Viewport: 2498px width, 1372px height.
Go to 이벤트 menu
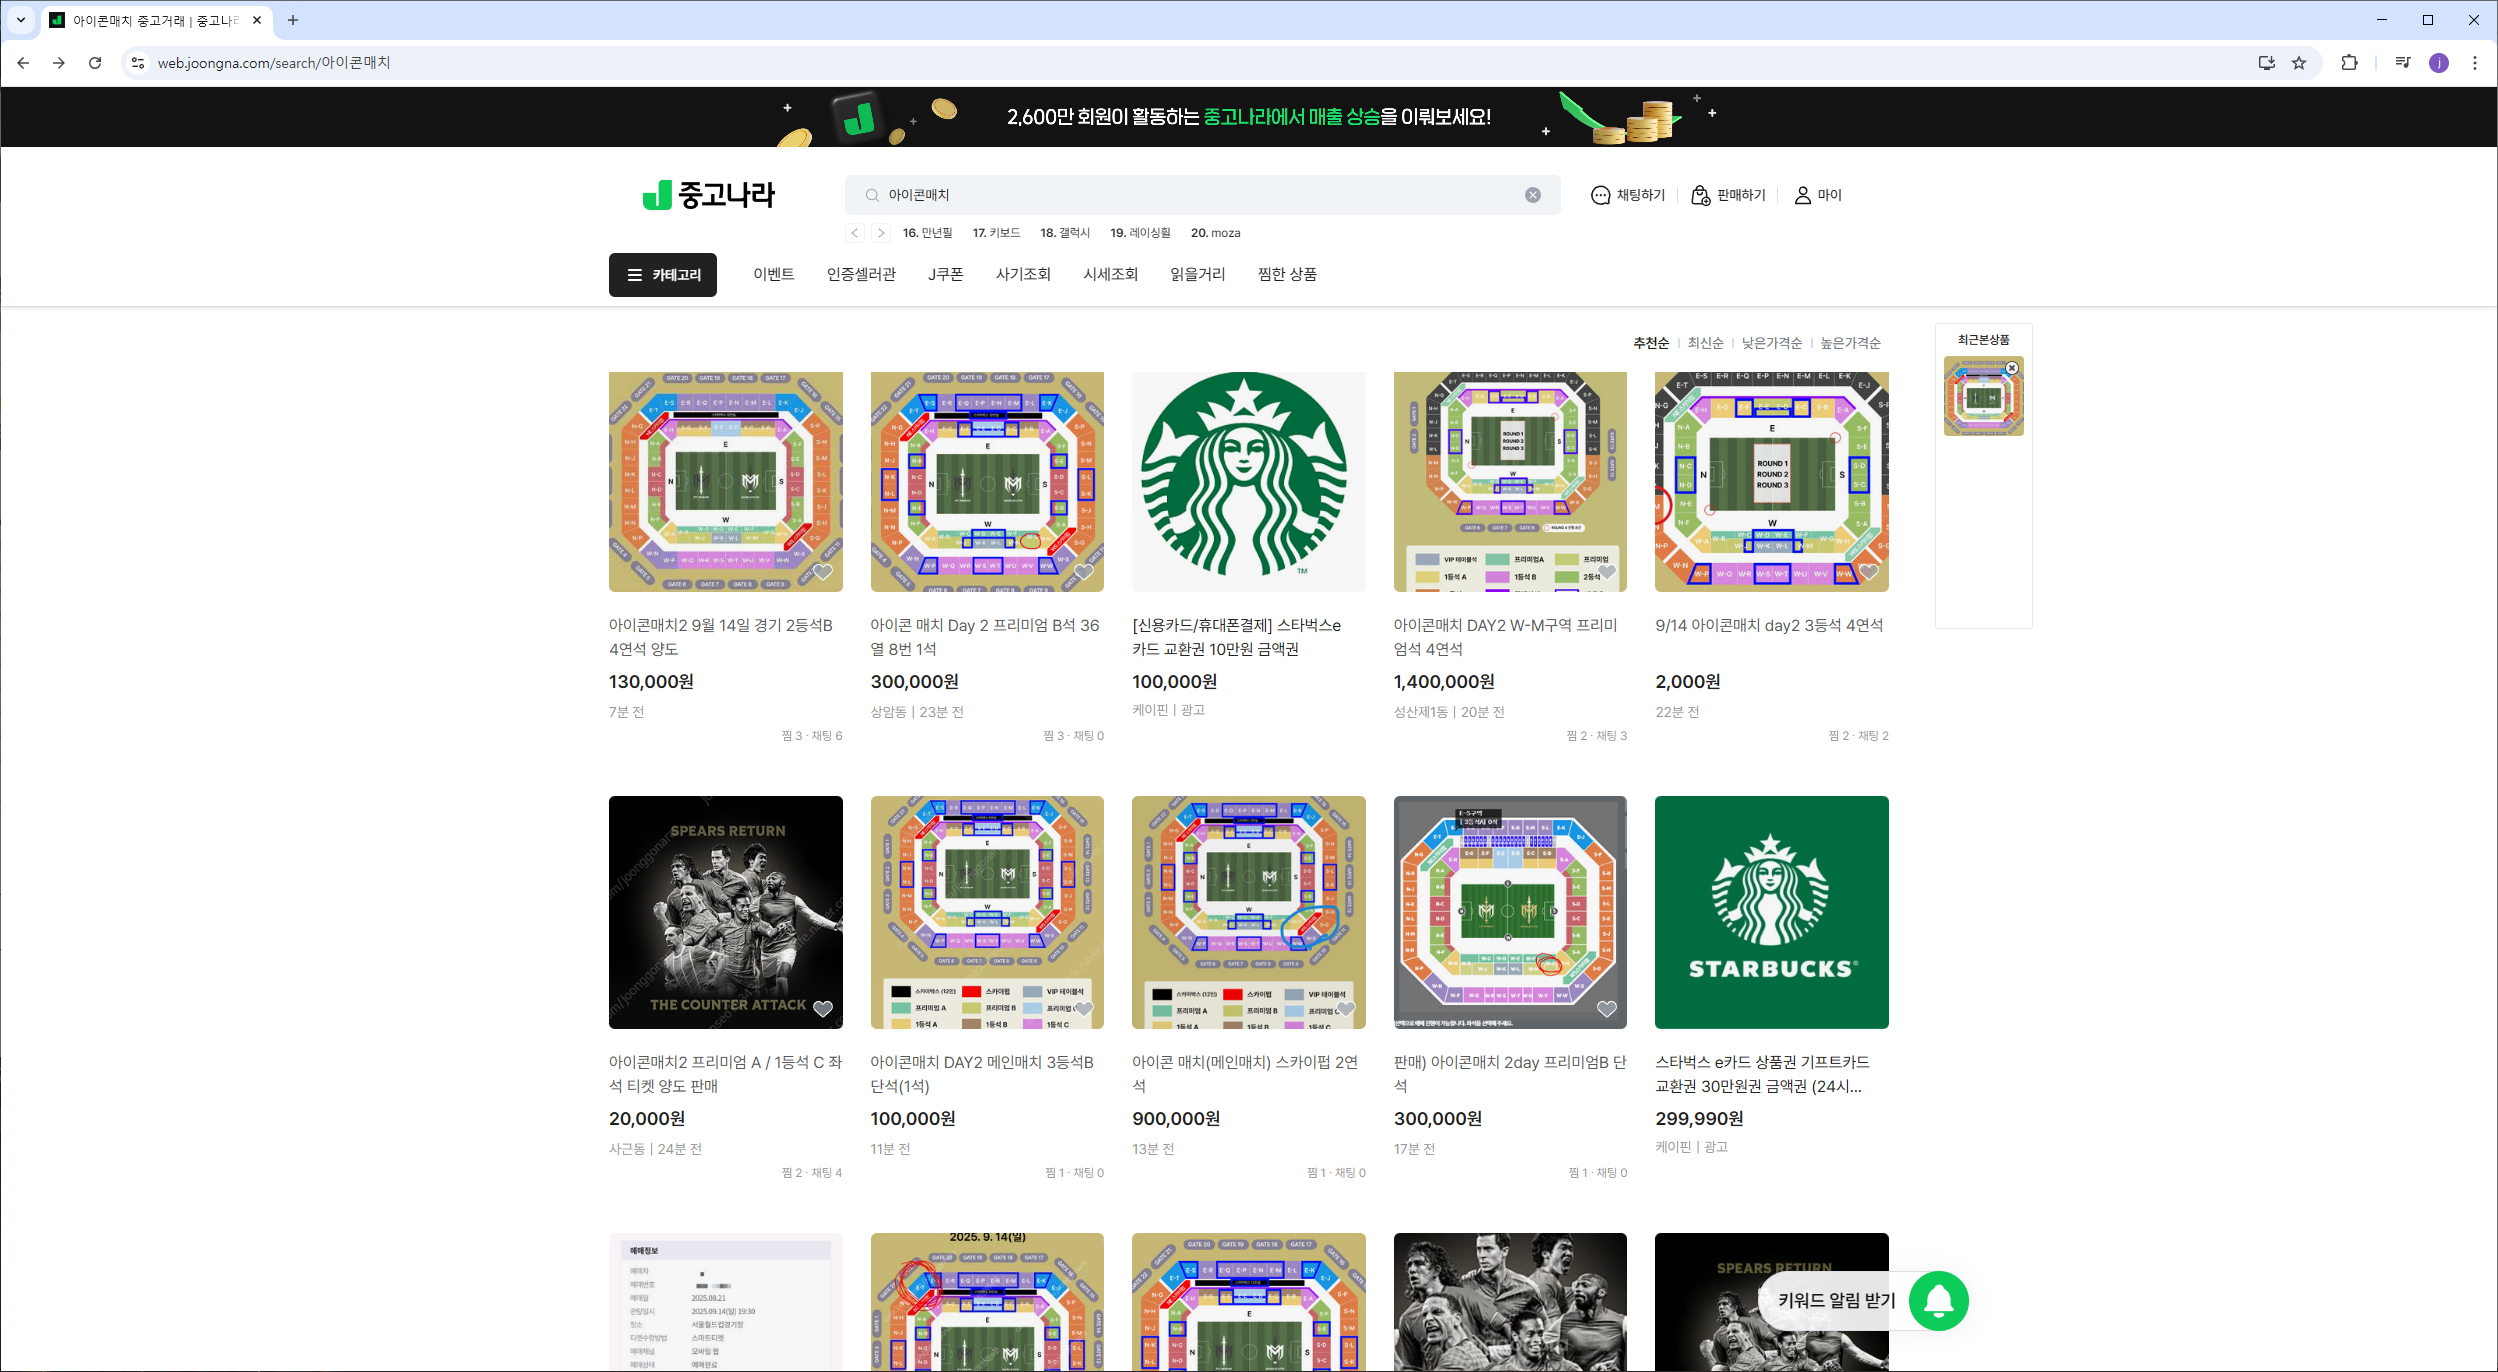(774, 274)
